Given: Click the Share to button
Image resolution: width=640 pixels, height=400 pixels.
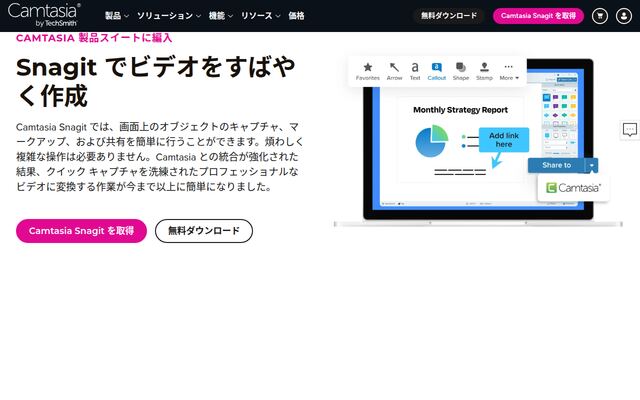Looking at the screenshot, I should tap(556, 165).
